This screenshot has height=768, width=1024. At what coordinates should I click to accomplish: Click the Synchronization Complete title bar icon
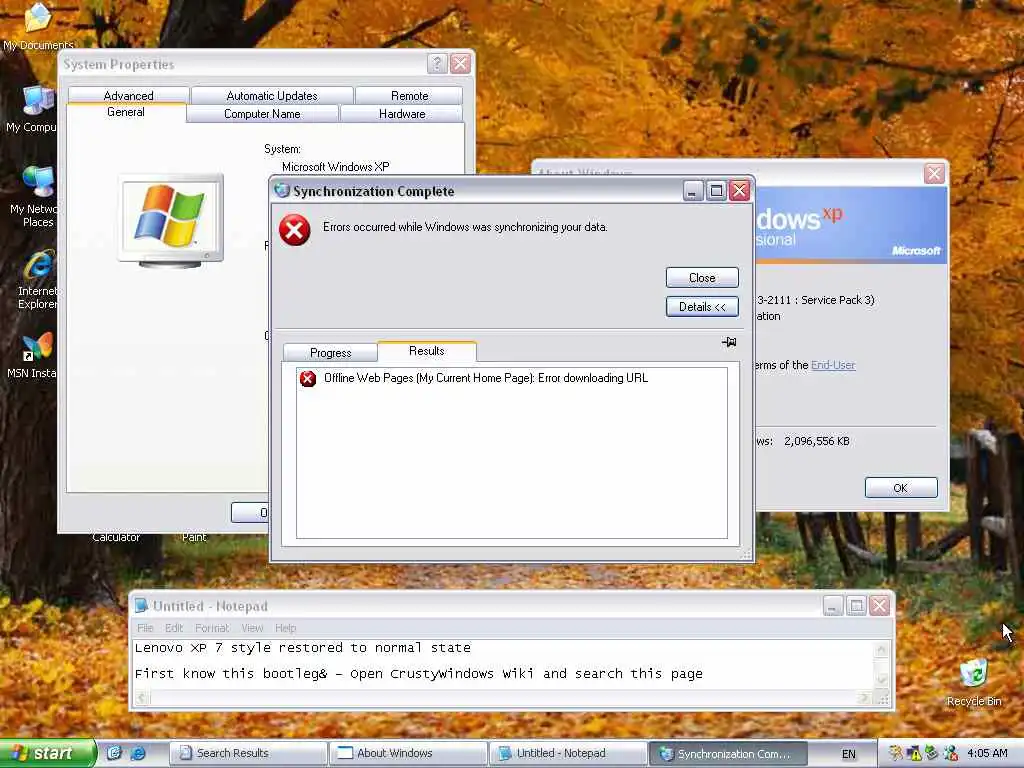point(281,190)
